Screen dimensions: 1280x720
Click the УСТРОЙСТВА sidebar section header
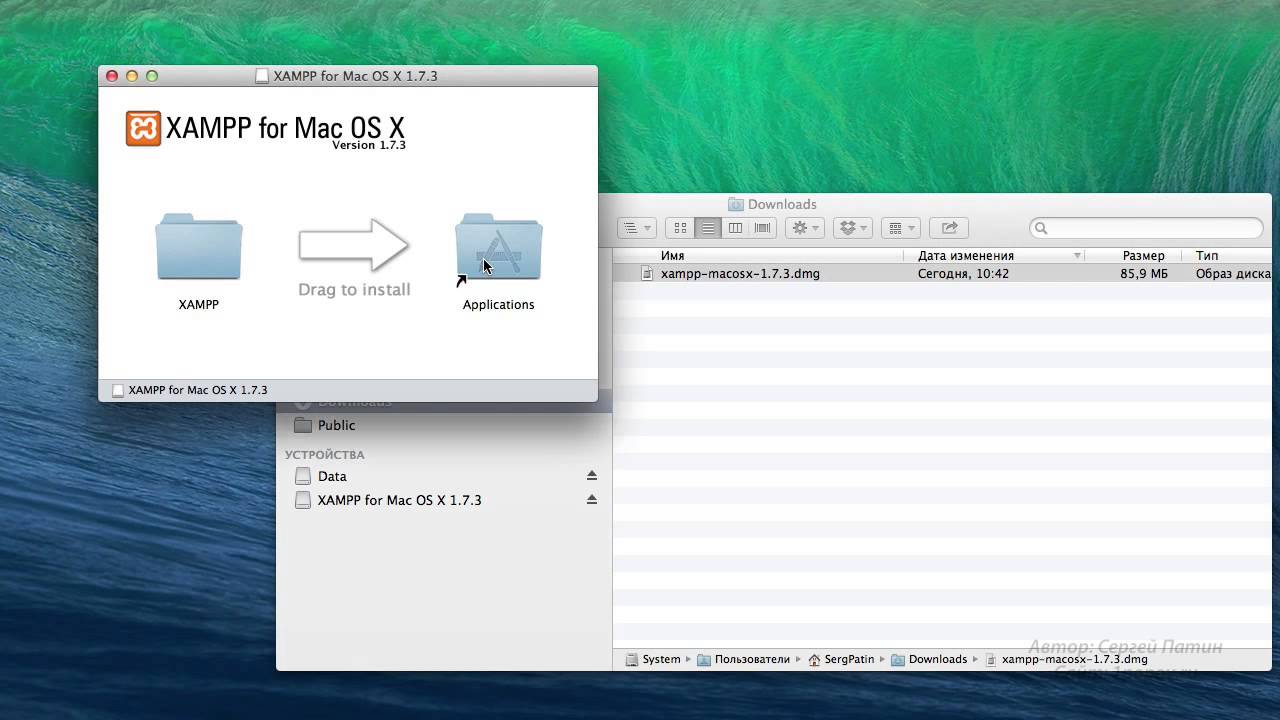pyautogui.click(x=324, y=455)
